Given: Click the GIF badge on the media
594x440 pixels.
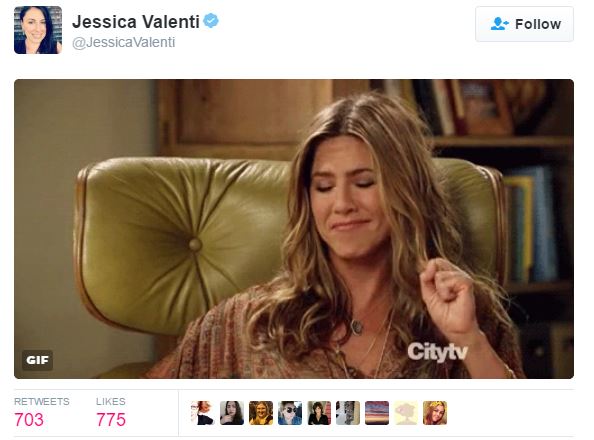Looking at the screenshot, I should pos(38,360).
